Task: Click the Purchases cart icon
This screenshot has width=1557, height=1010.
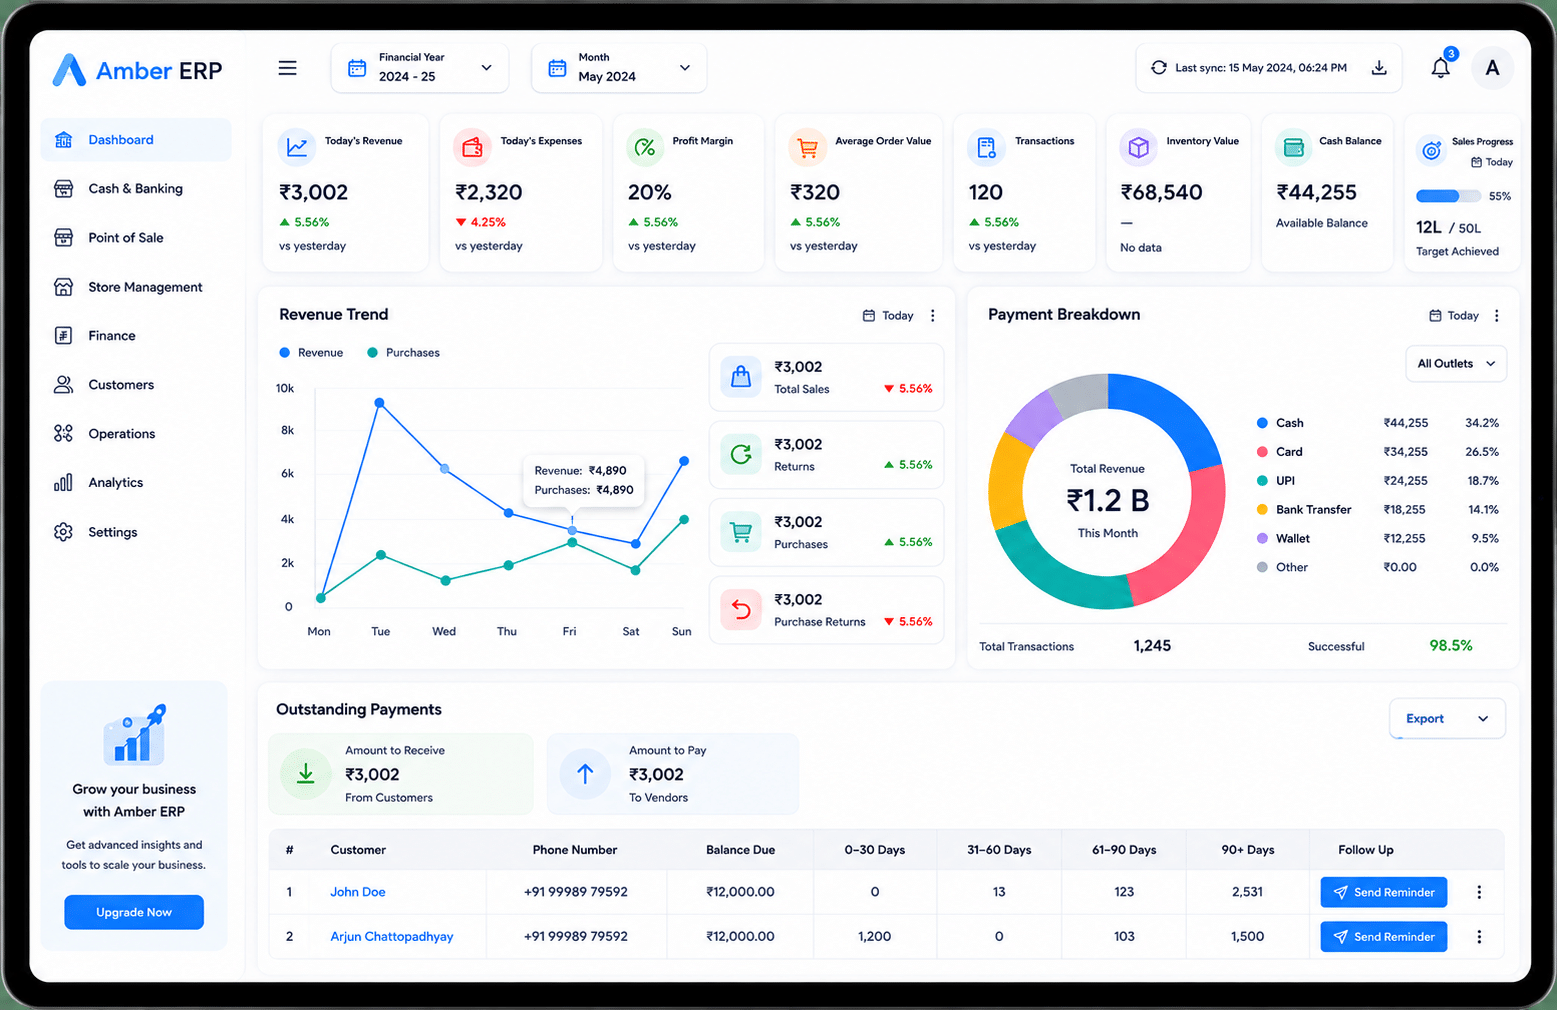Action: (741, 532)
